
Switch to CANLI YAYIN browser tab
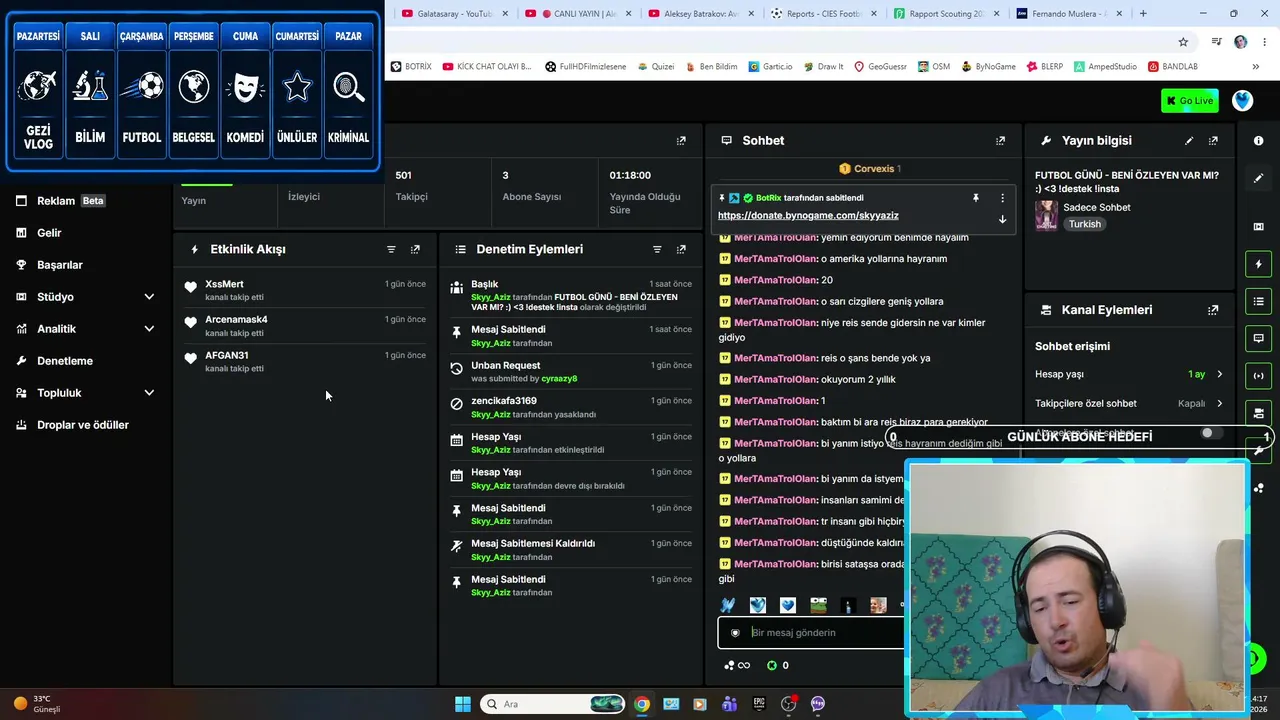(579, 14)
